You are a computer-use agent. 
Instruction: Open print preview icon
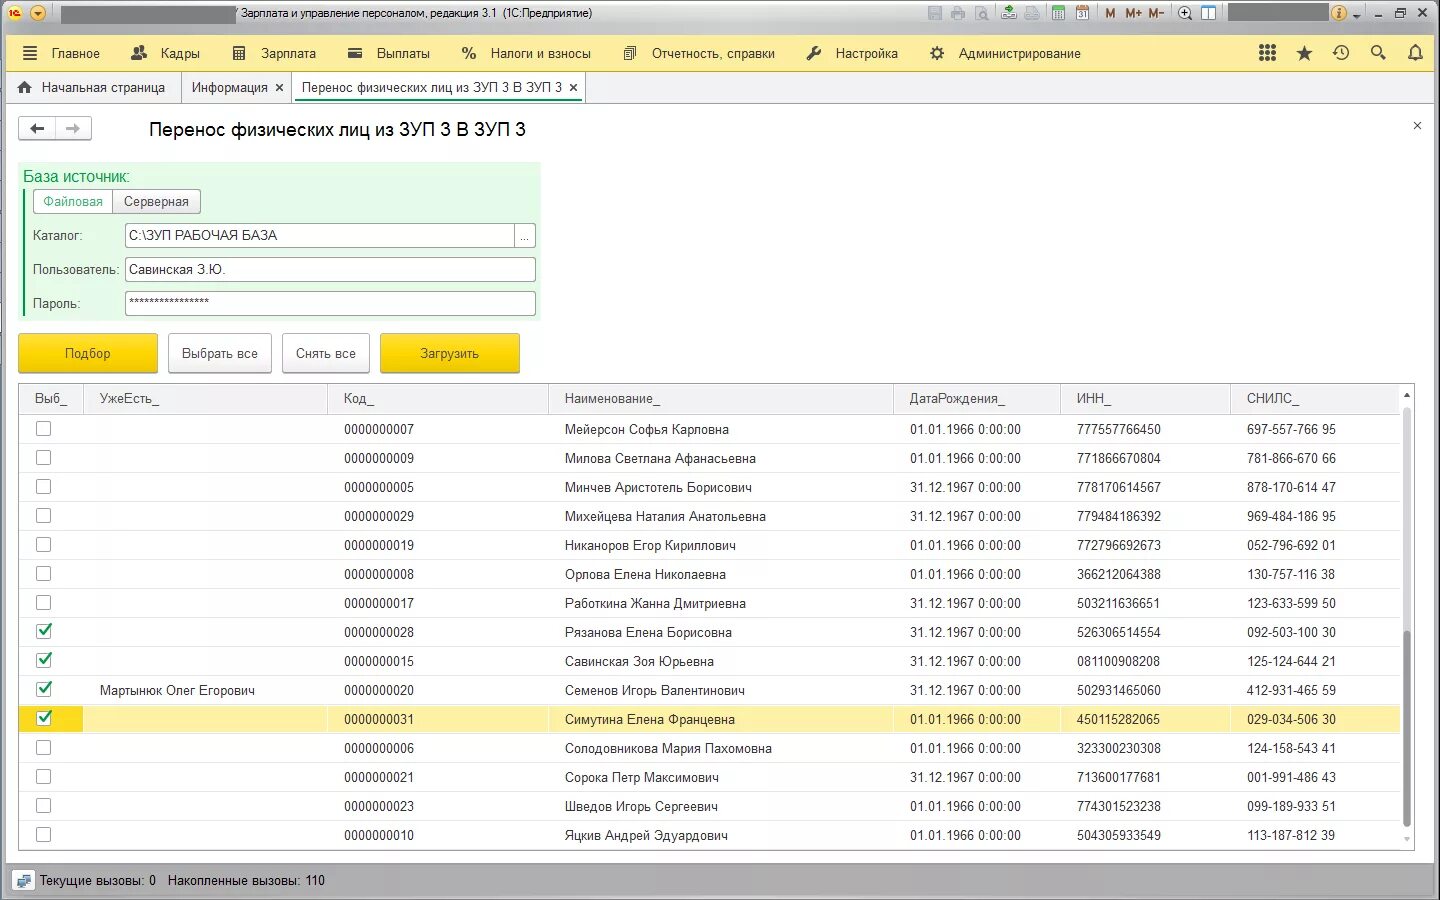(x=982, y=13)
